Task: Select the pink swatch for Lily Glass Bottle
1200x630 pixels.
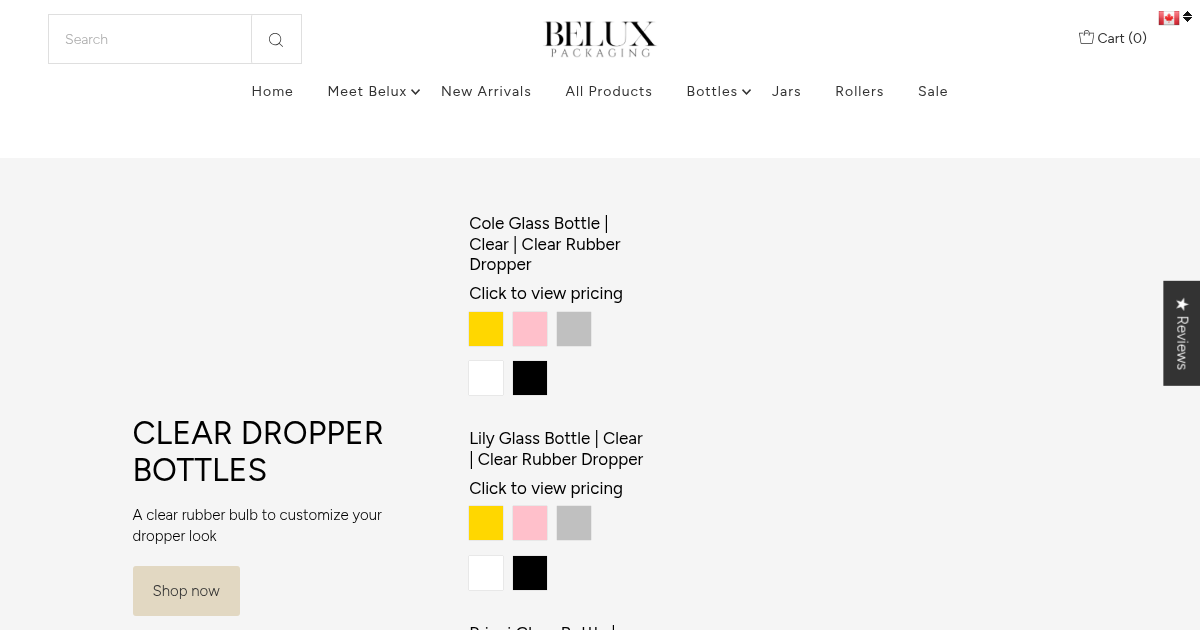Action: [x=530, y=523]
